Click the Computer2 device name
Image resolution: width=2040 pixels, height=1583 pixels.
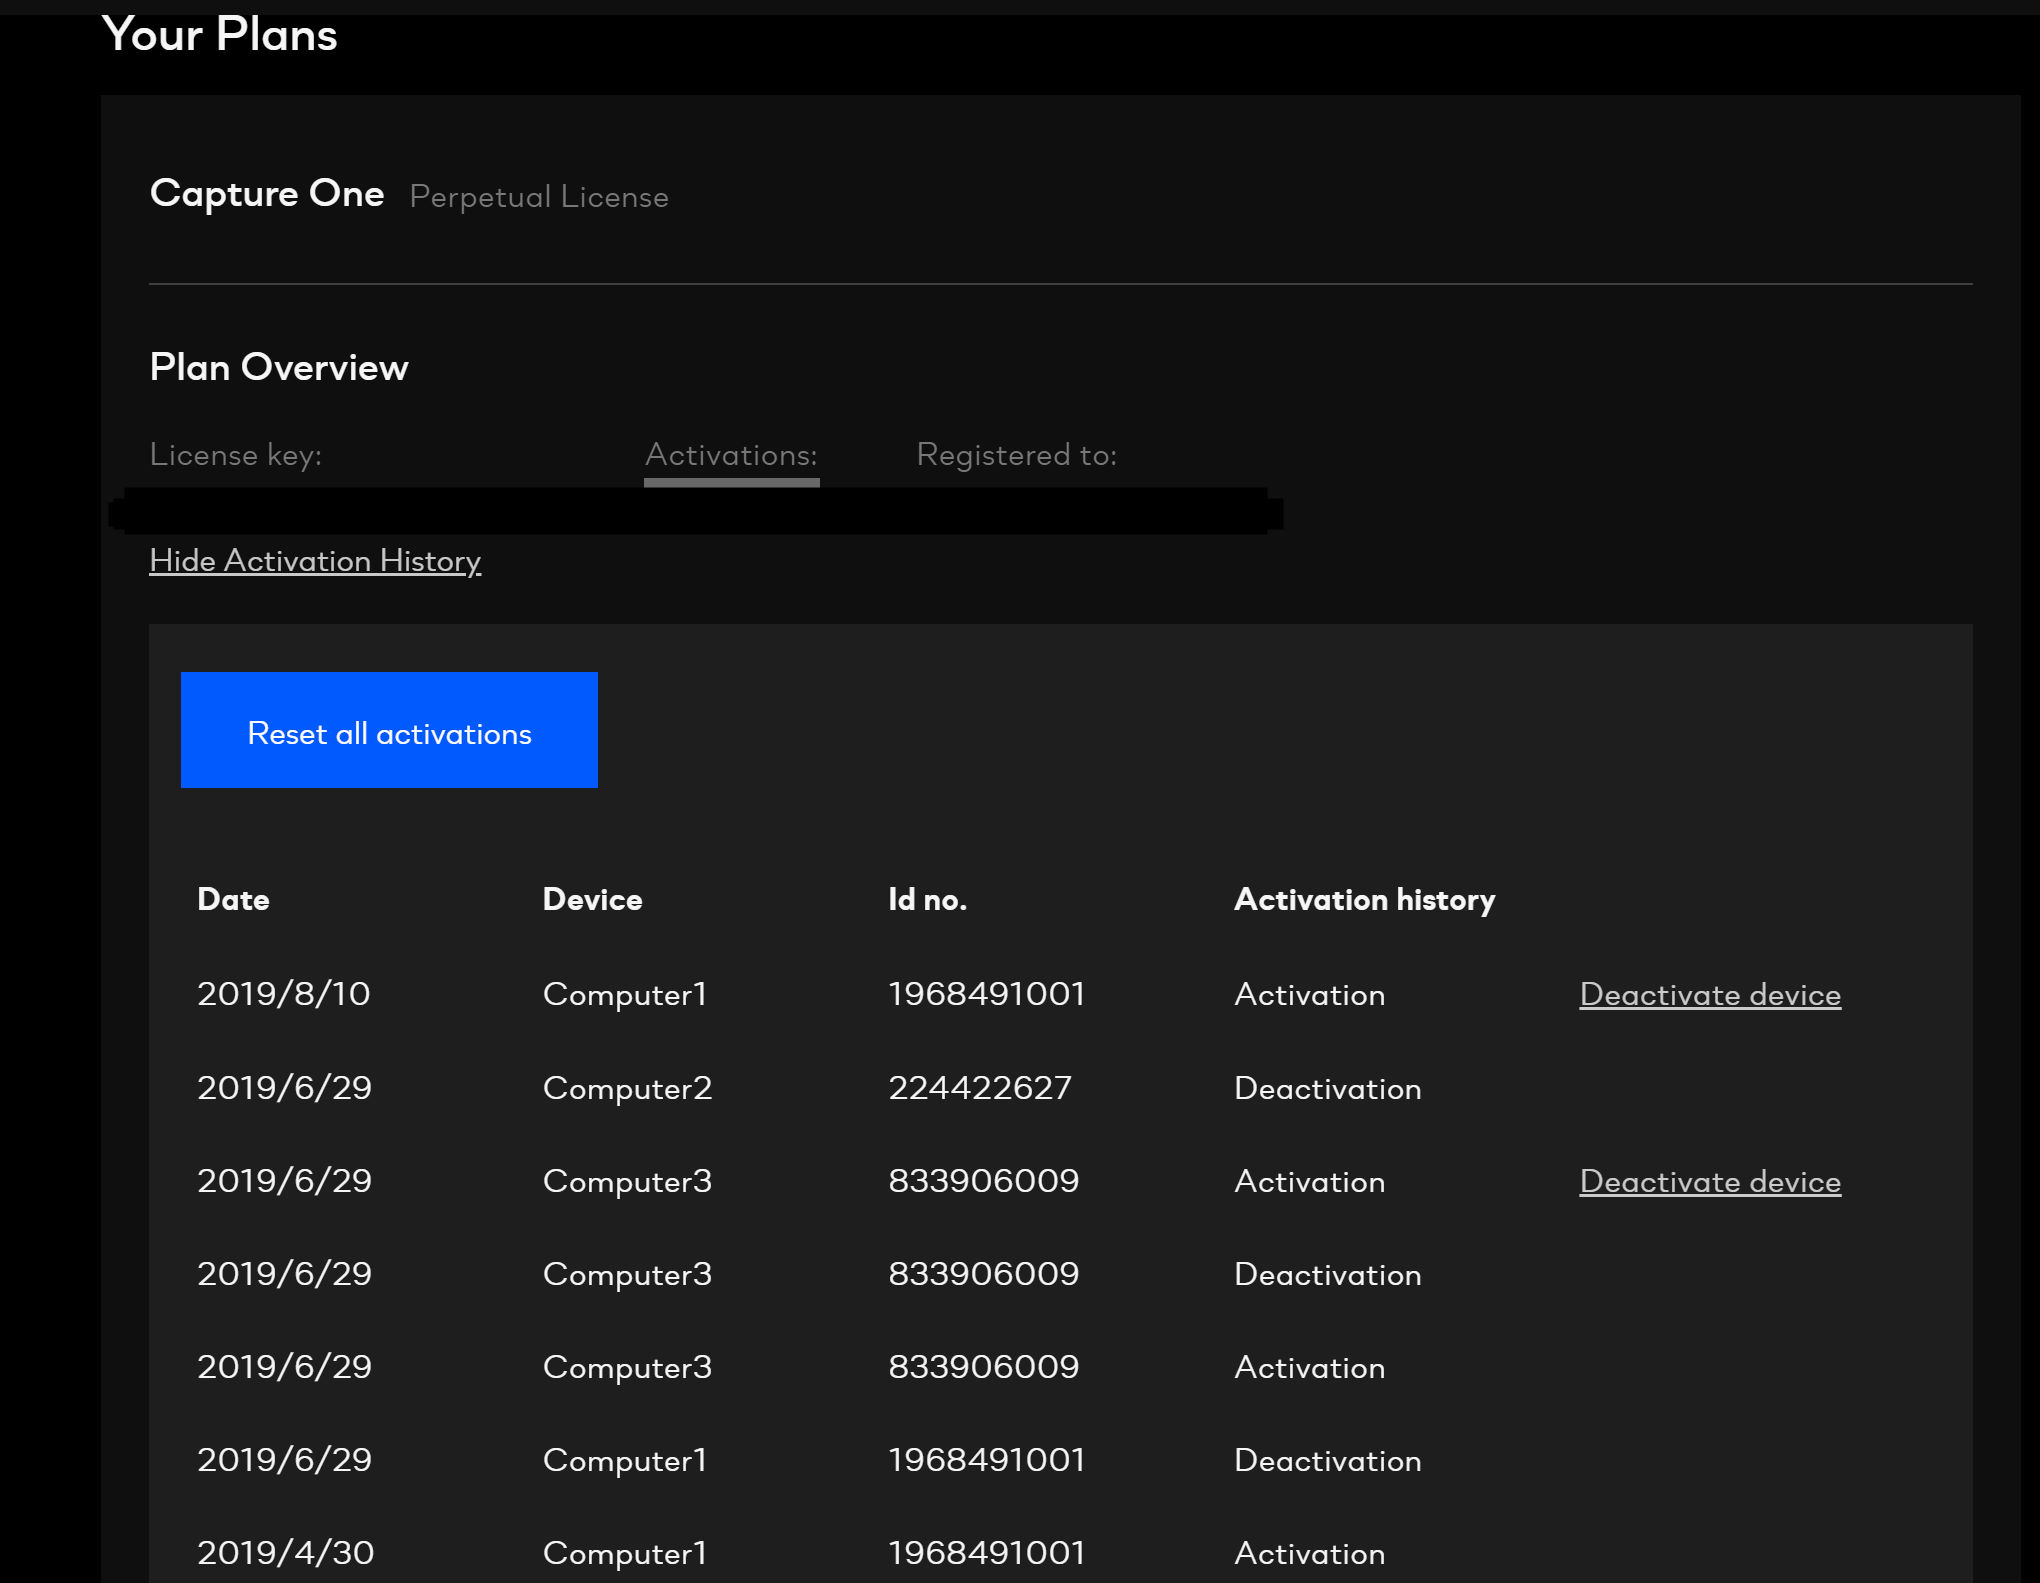(627, 1088)
